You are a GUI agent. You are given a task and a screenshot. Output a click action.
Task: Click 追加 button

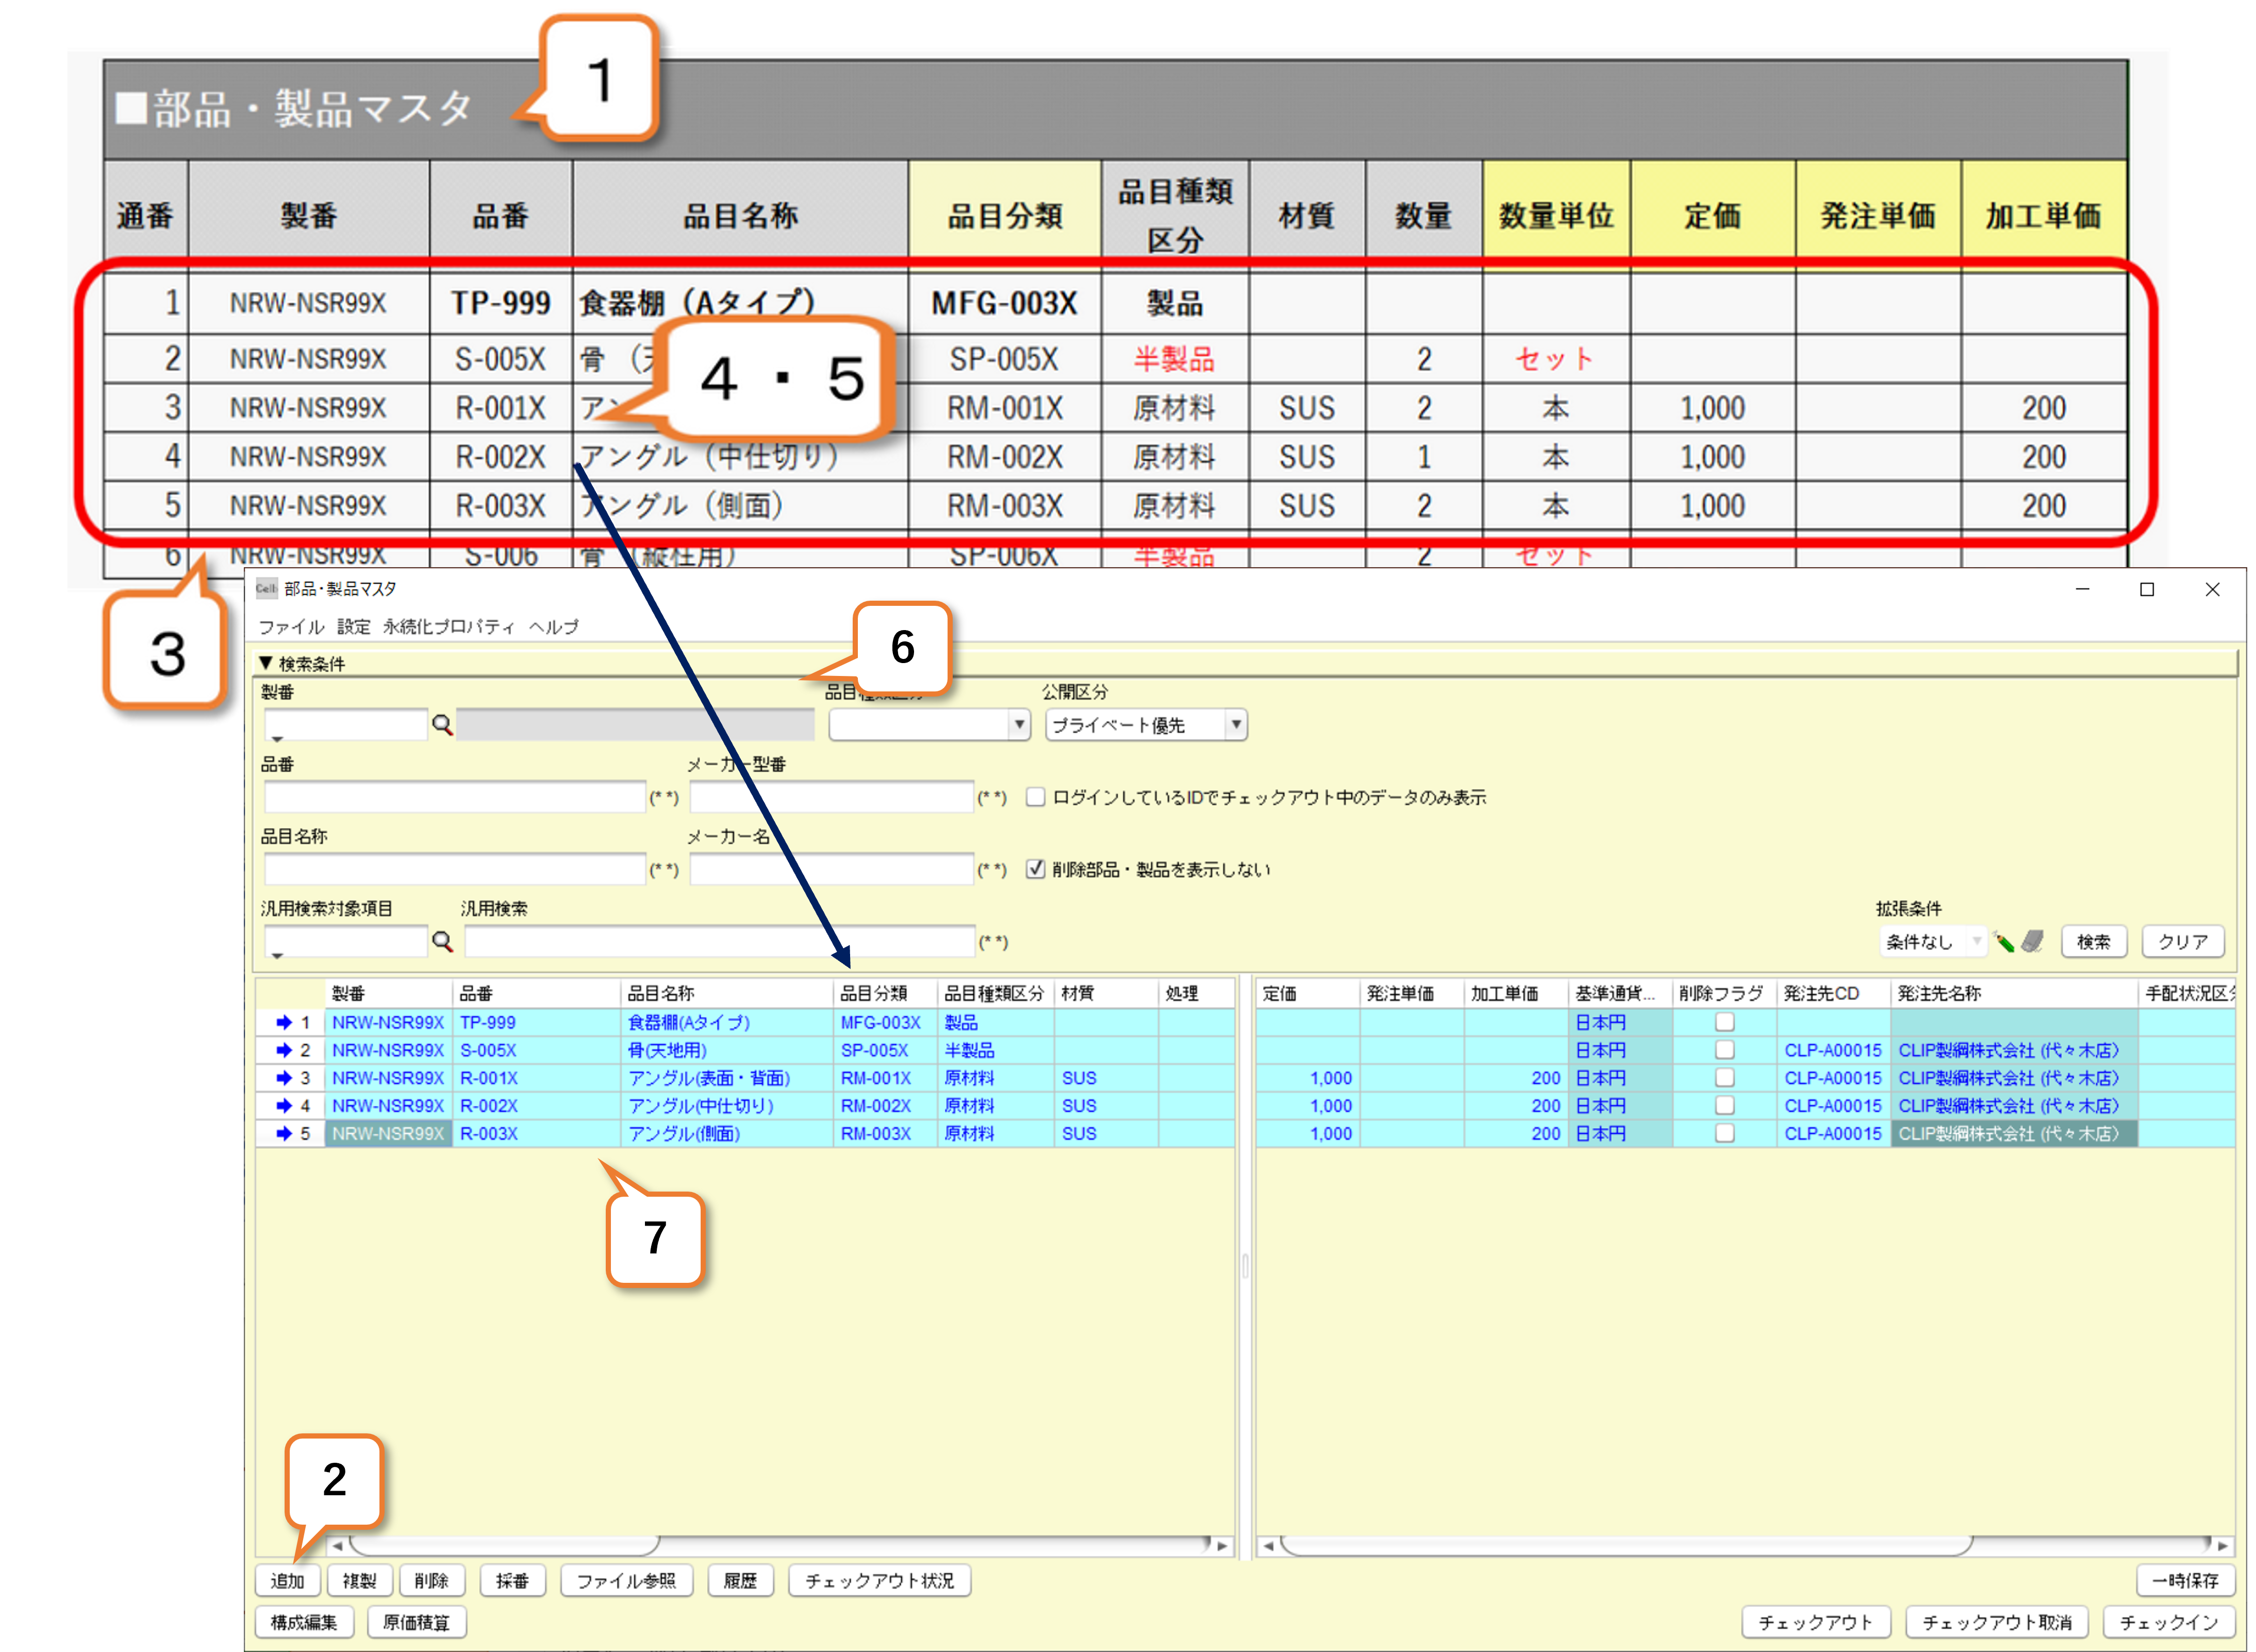click(x=288, y=1581)
